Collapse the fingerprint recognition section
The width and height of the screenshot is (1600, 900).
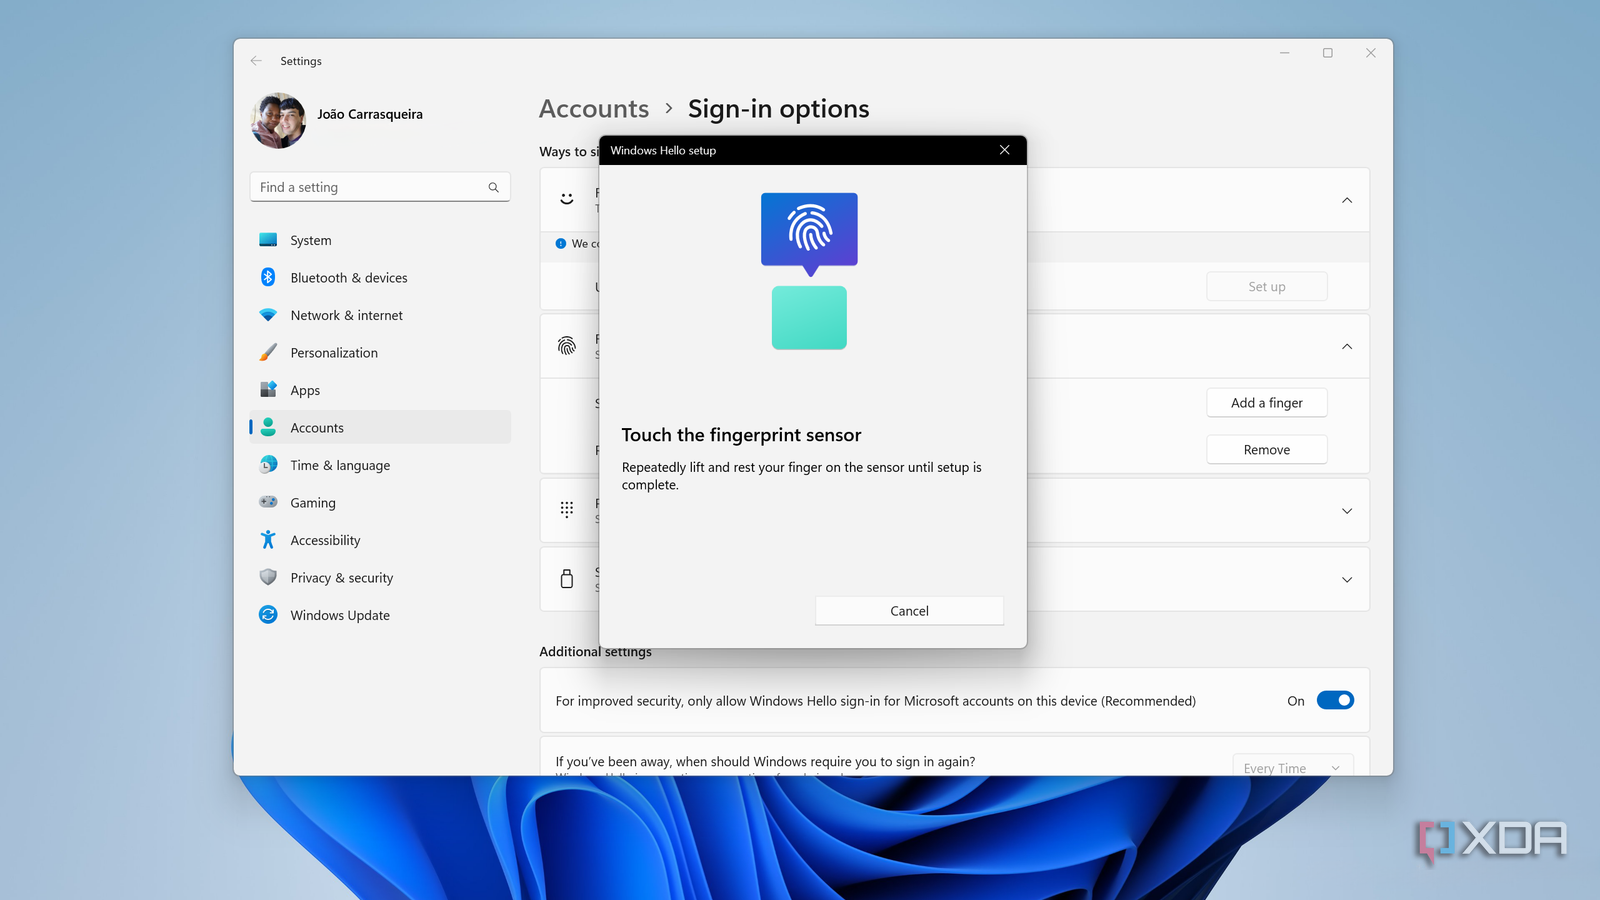point(1347,346)
